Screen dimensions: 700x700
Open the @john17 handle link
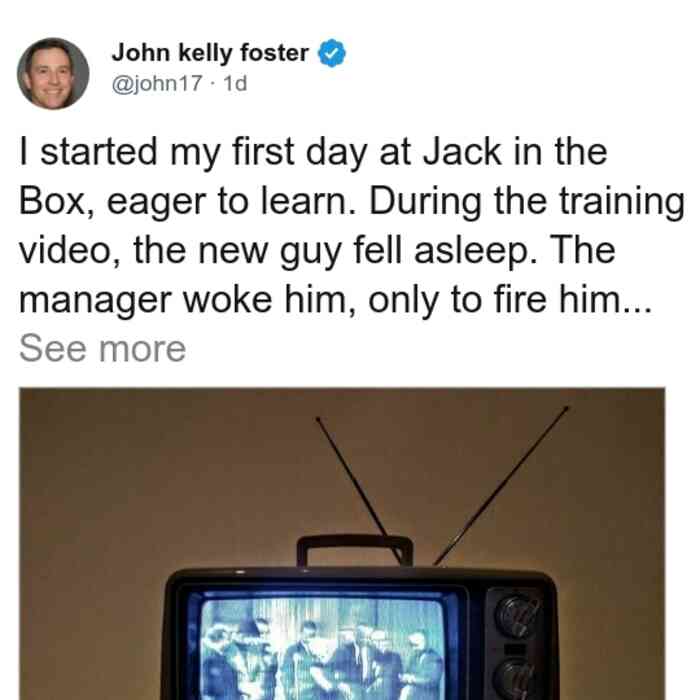coord(157,83)
